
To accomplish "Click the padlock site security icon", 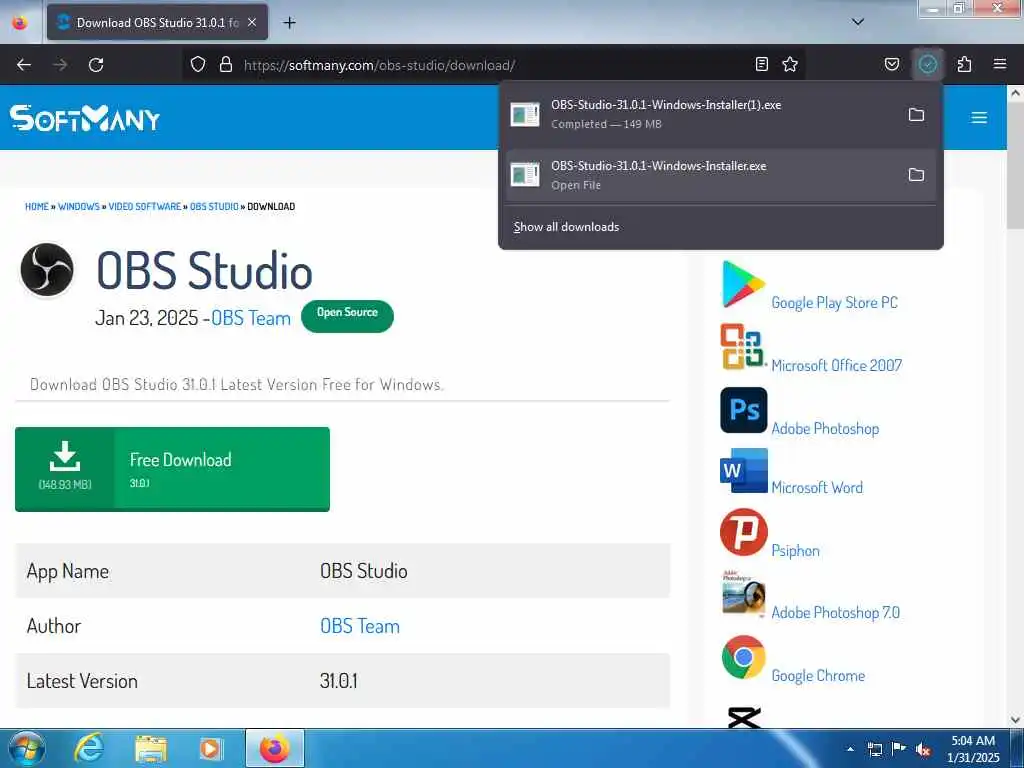I will coord(226,64).
